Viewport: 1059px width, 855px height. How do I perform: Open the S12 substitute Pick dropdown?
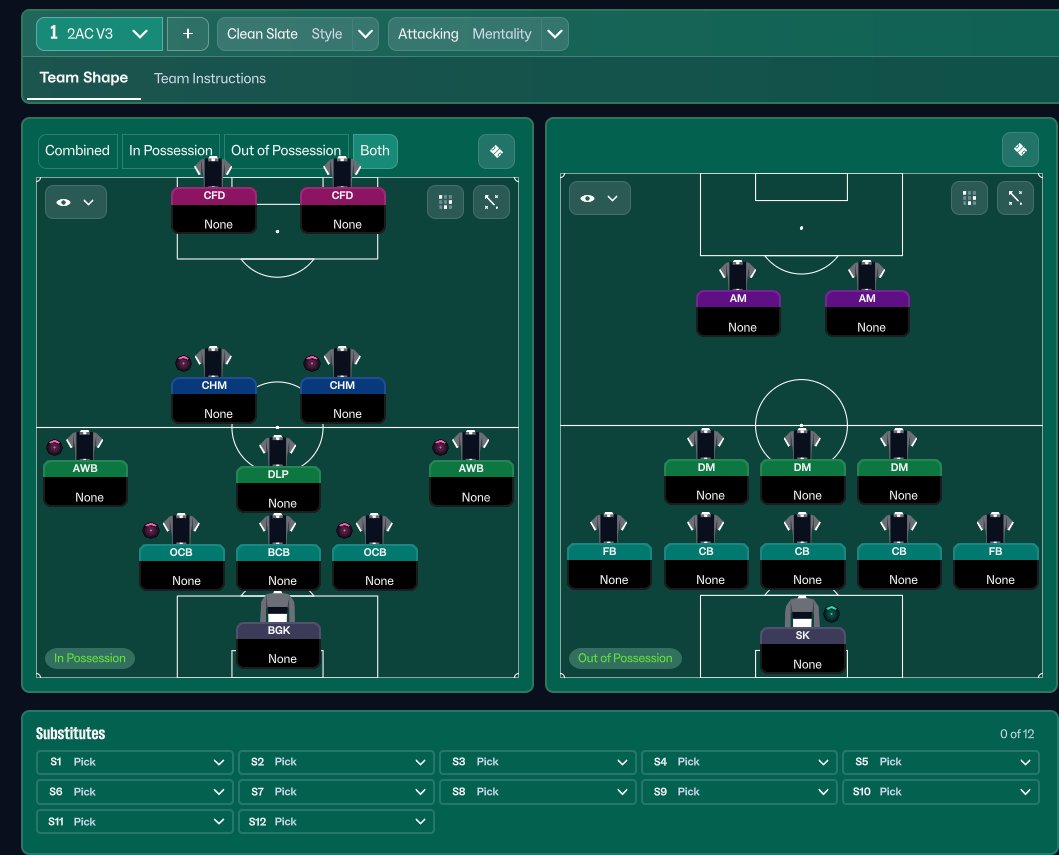[336, 822]
